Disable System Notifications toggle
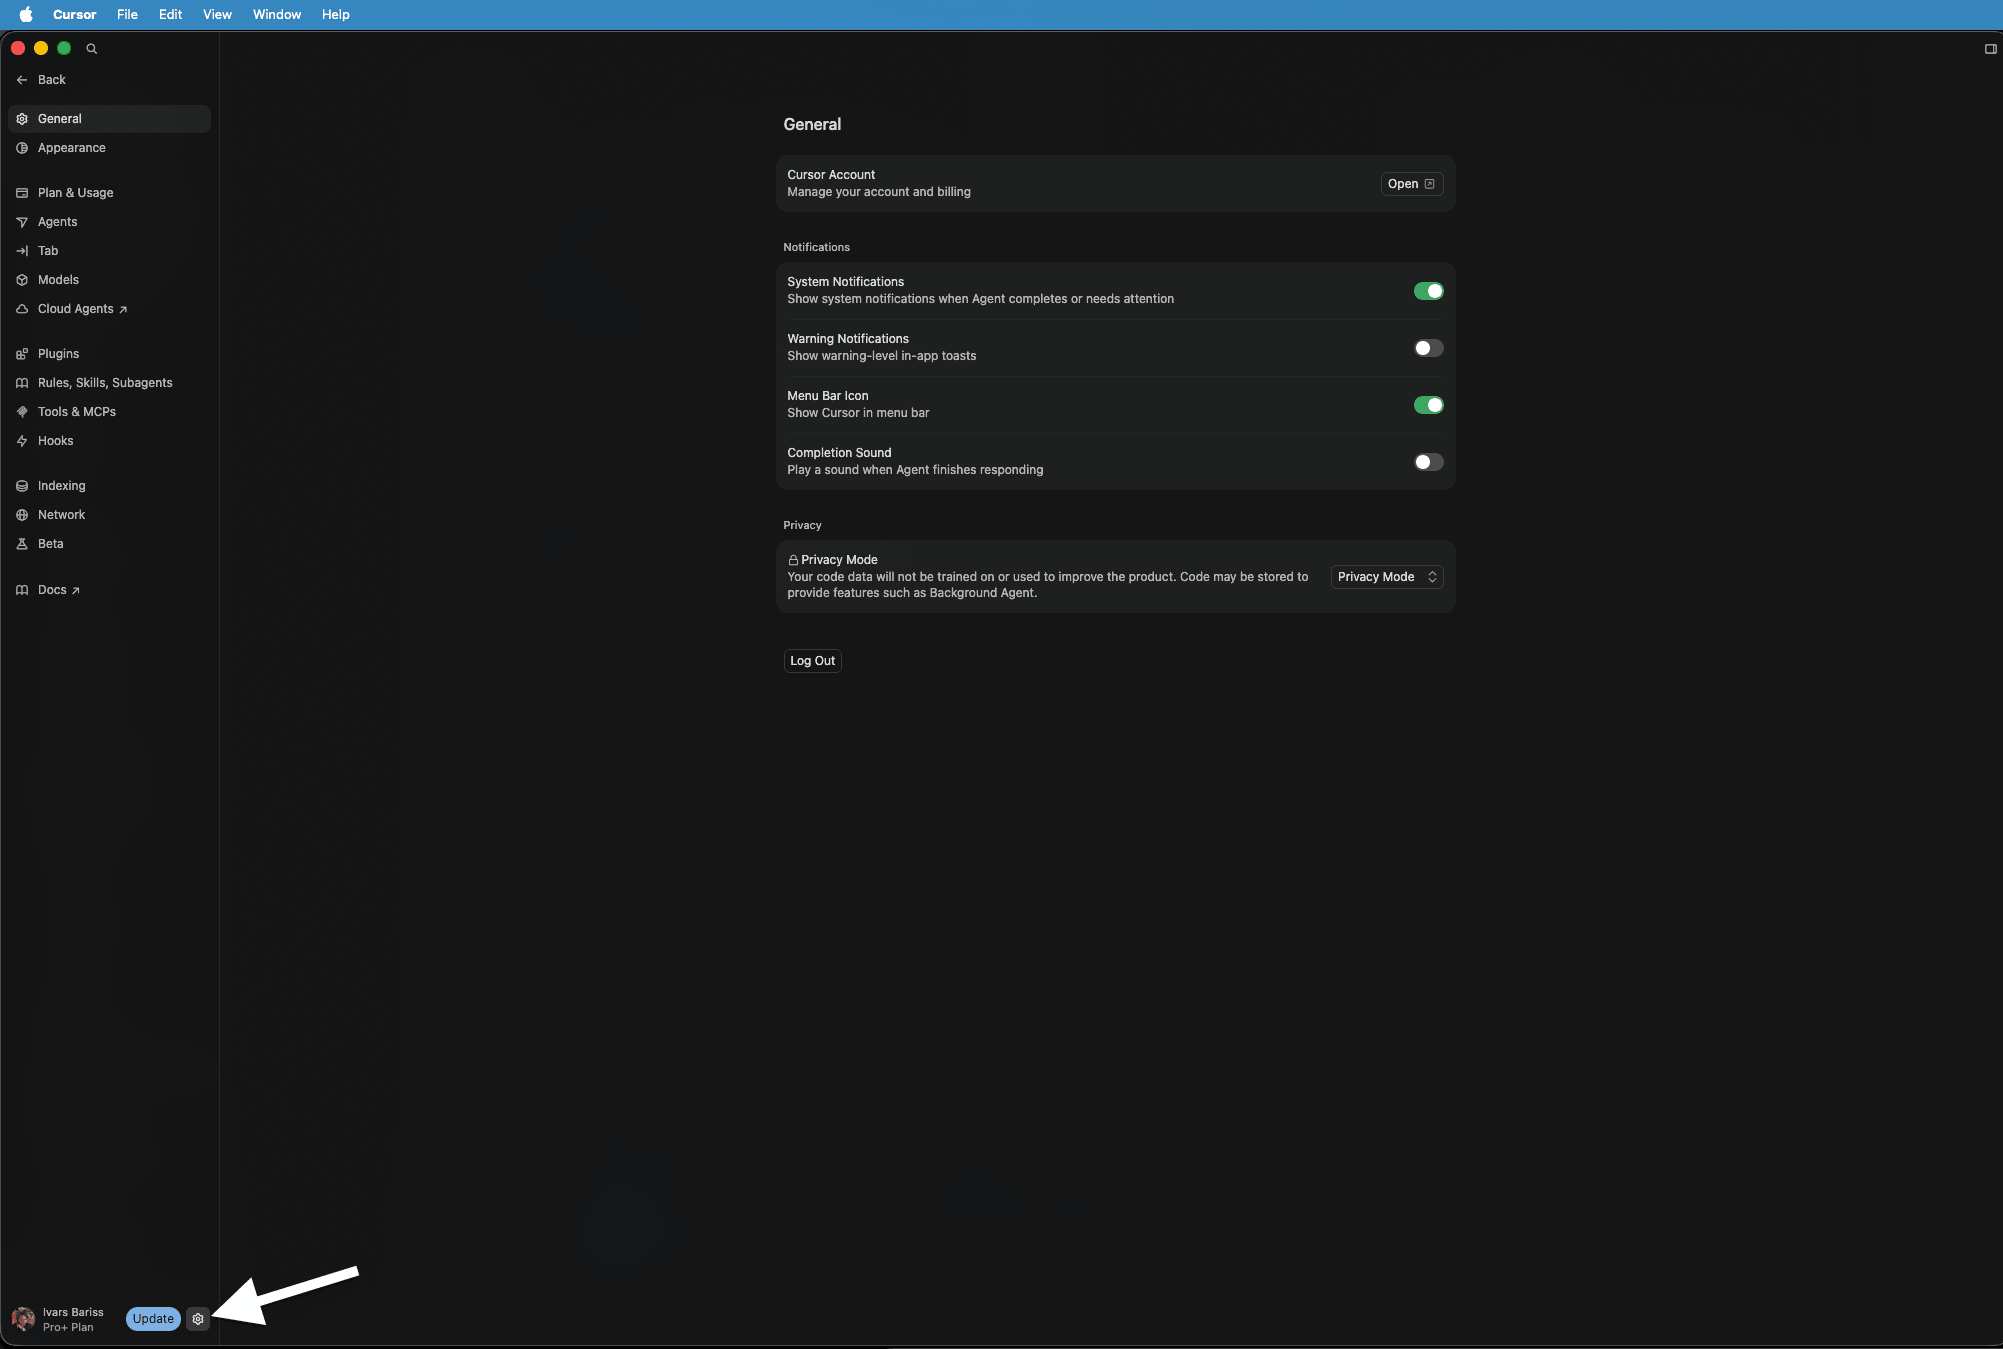 click(x=1428, y=291)
